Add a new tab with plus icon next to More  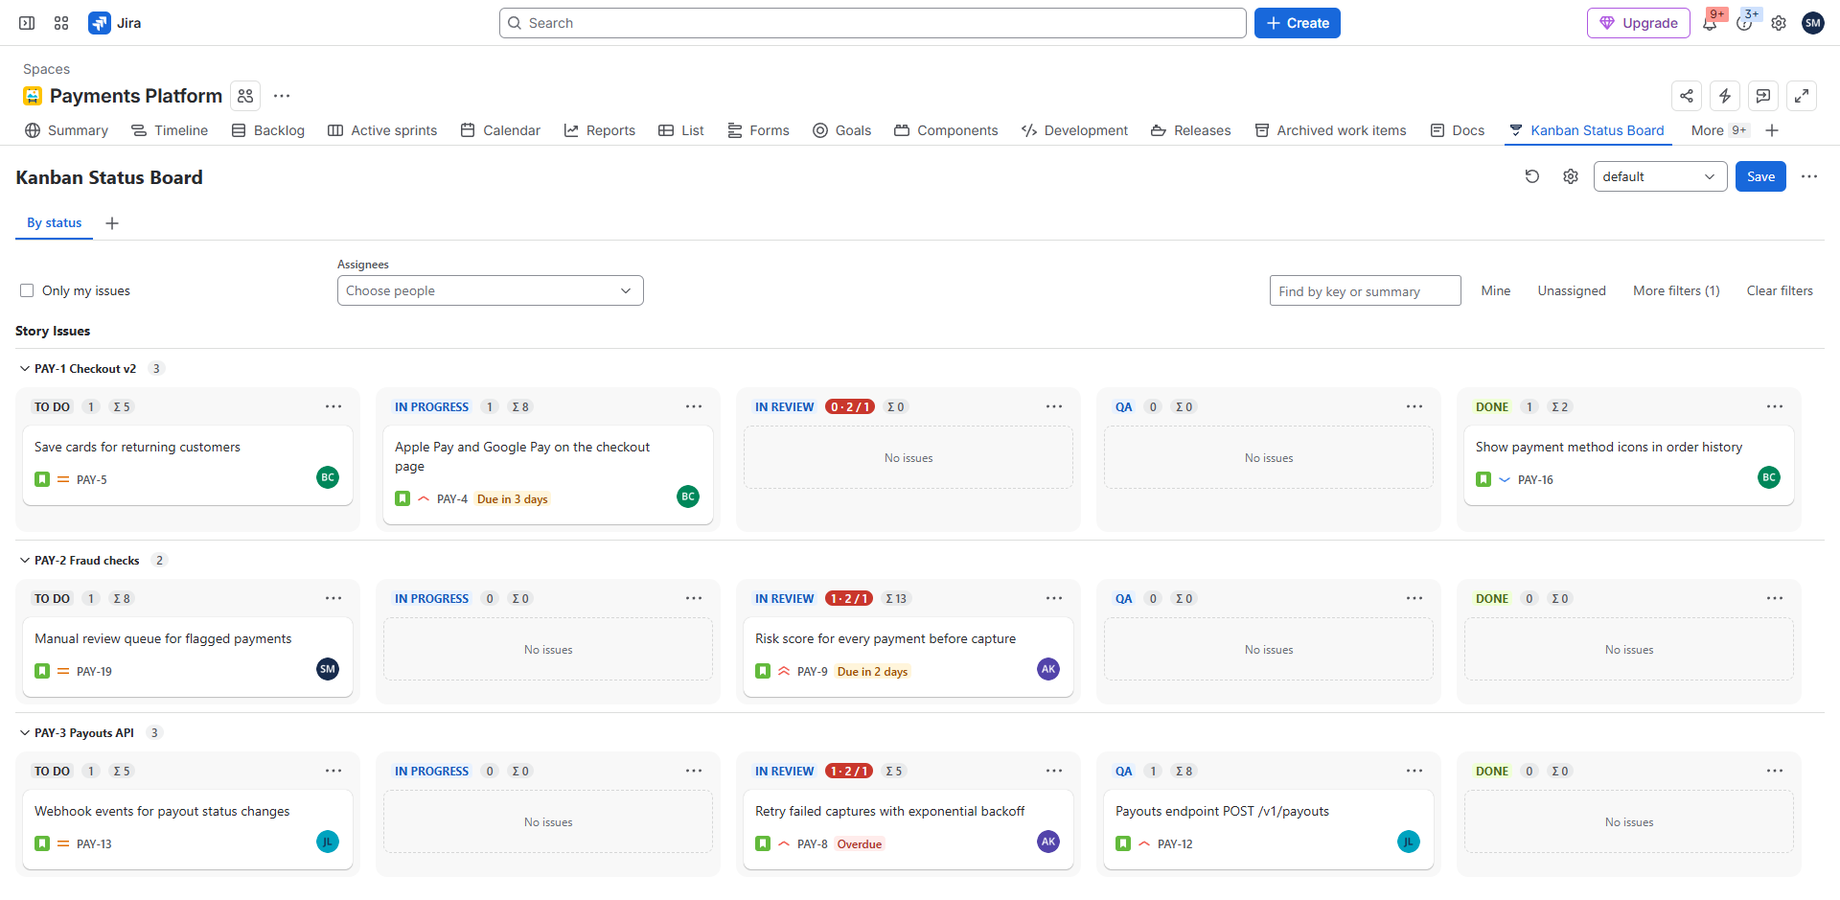tap(1772, 131)
